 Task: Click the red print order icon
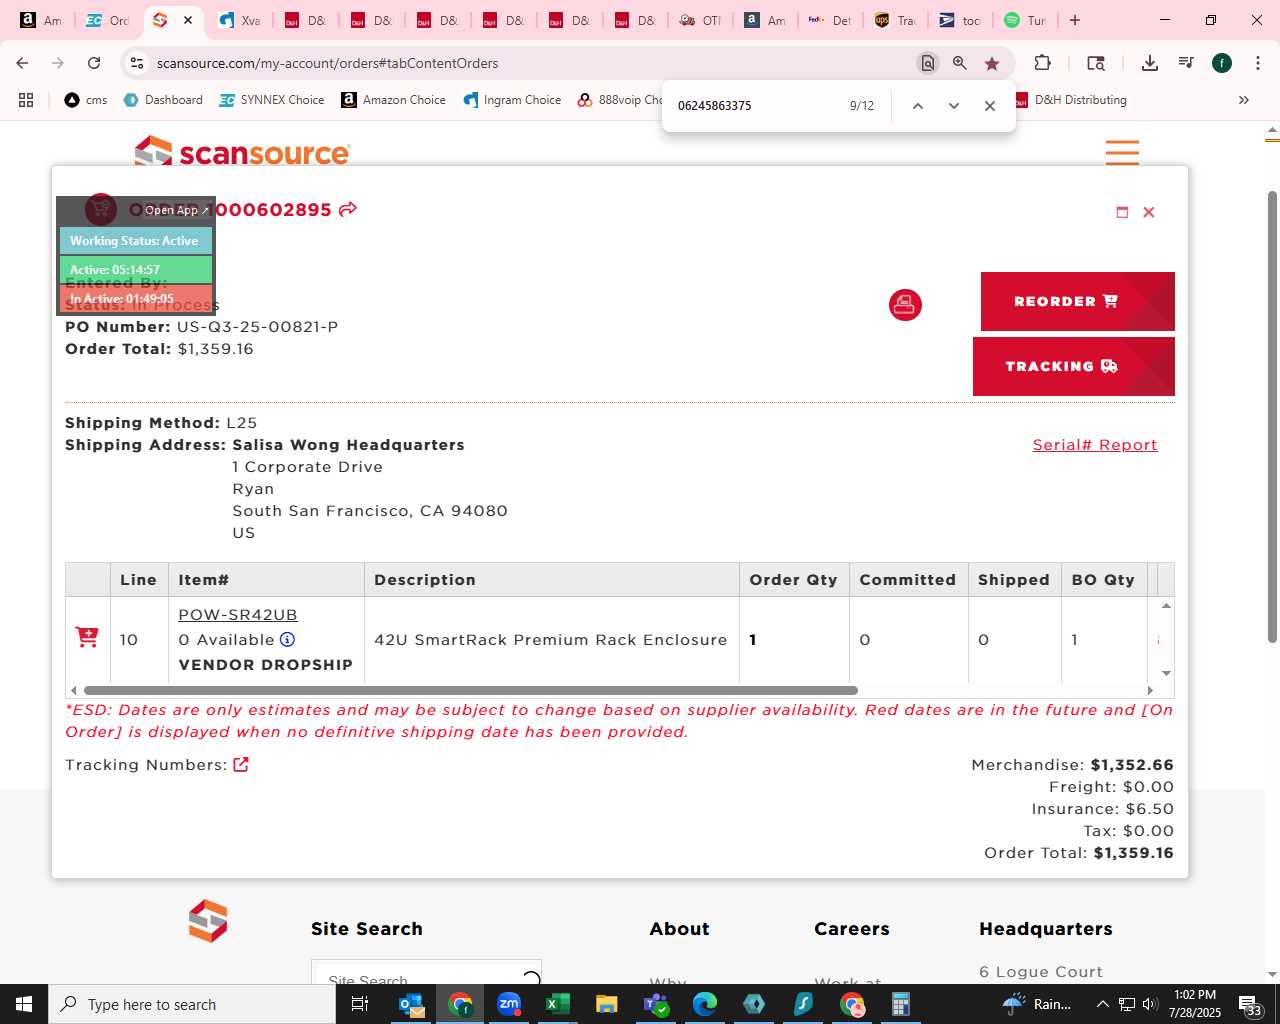pyautogui.click(x=905, y=305)
